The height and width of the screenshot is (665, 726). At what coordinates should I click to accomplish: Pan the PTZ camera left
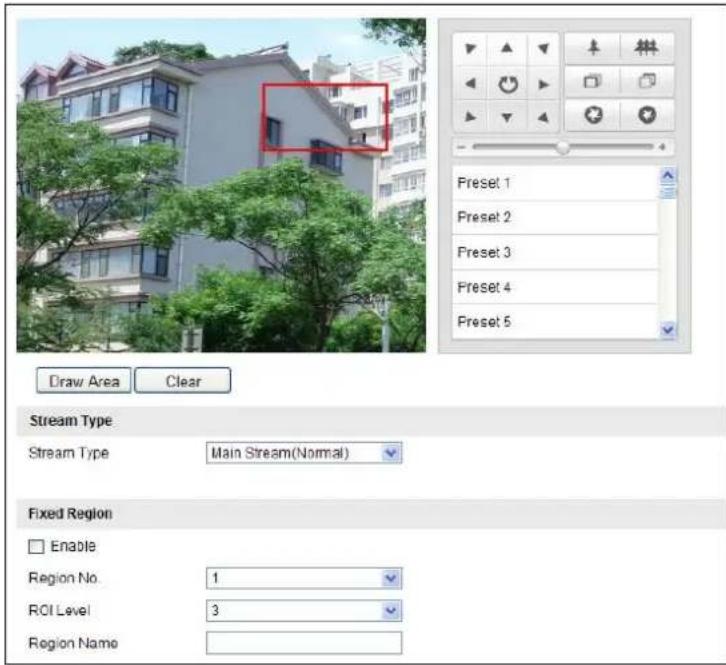[x=470, y=84]
